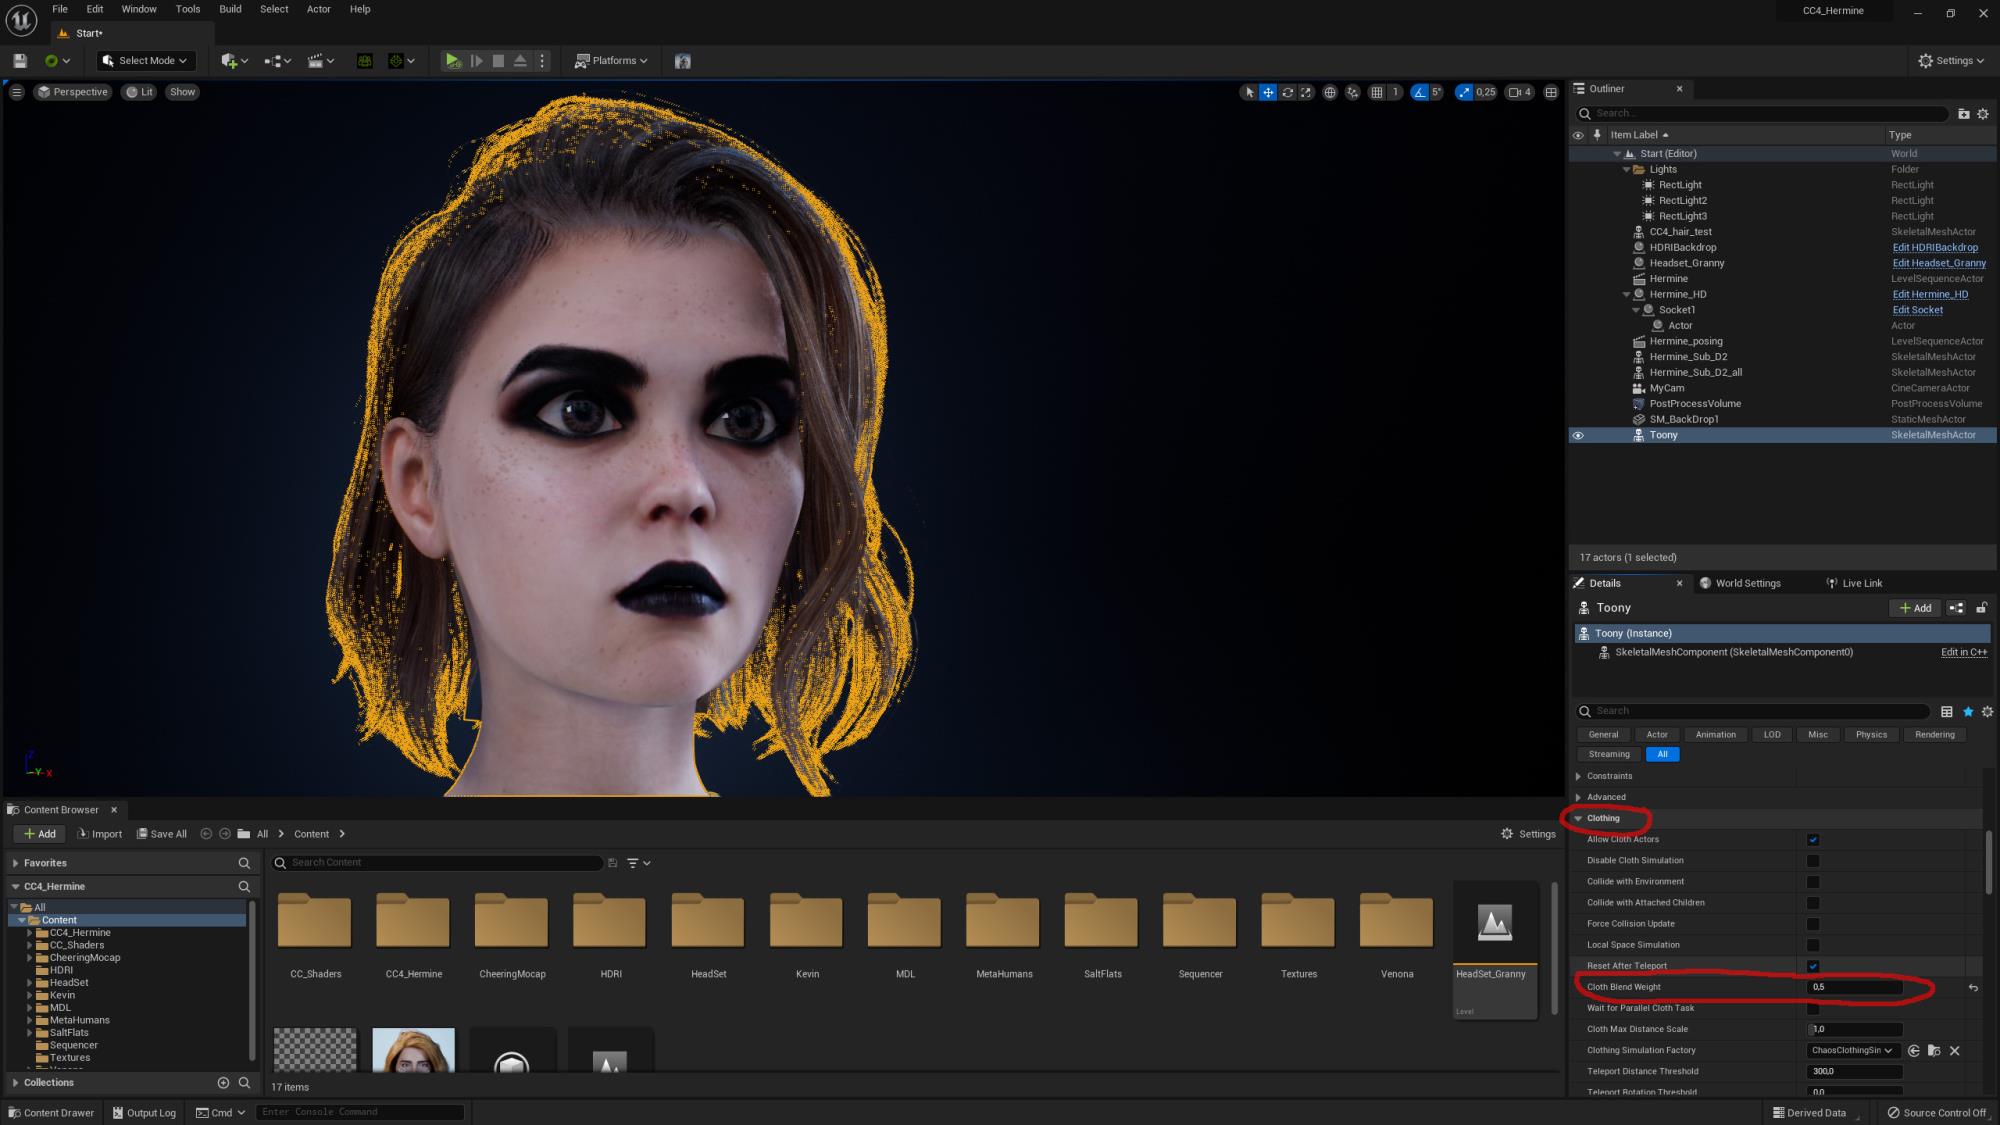Activate the Translate gizmo tool

coord(1268,92)
